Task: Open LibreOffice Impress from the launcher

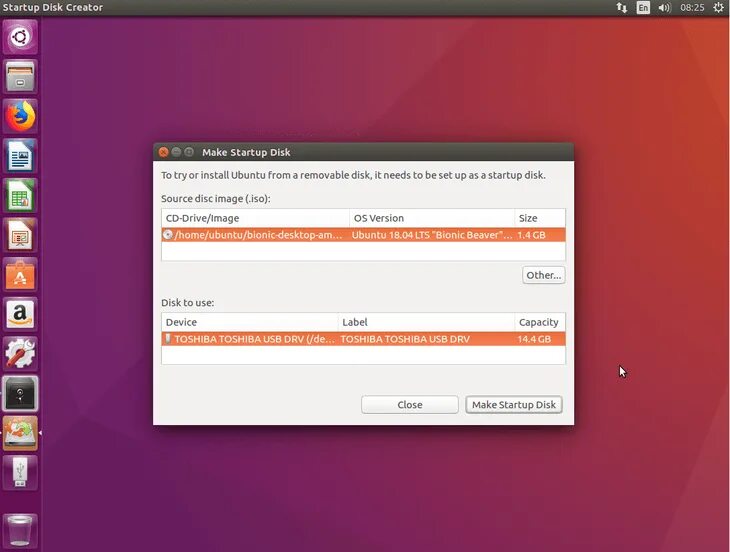Action: (20, 235)
